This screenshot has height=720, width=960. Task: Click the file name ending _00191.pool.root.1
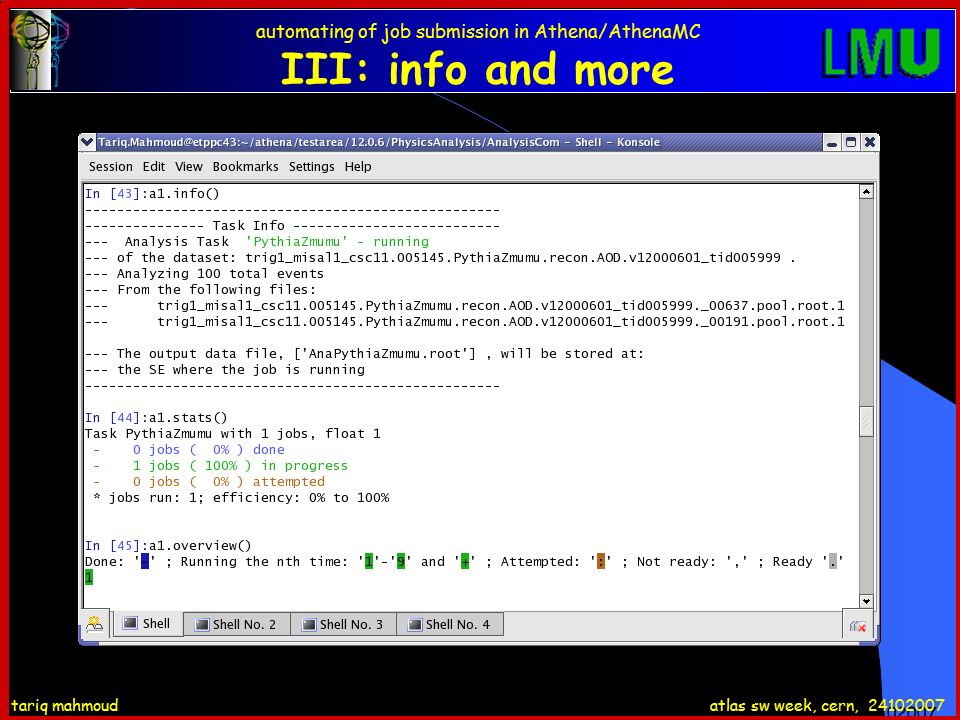tap(501, 321)
